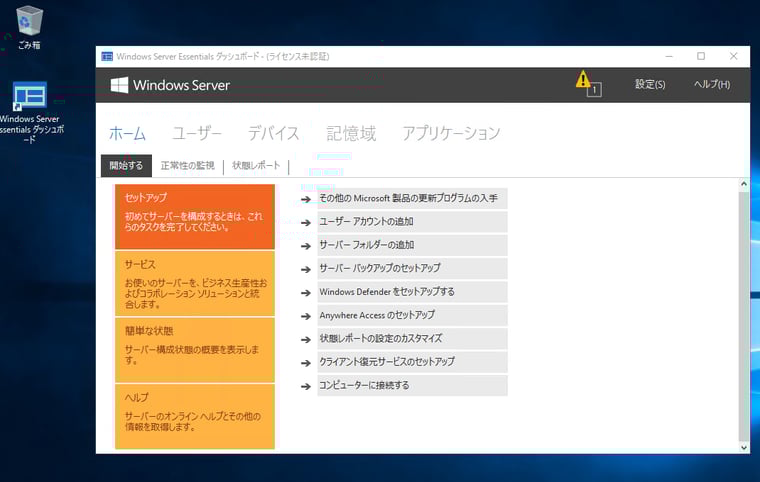The image size is (760, 482).
Task: Select the 簡単な状態 category tile
Action: pos(194,348)
